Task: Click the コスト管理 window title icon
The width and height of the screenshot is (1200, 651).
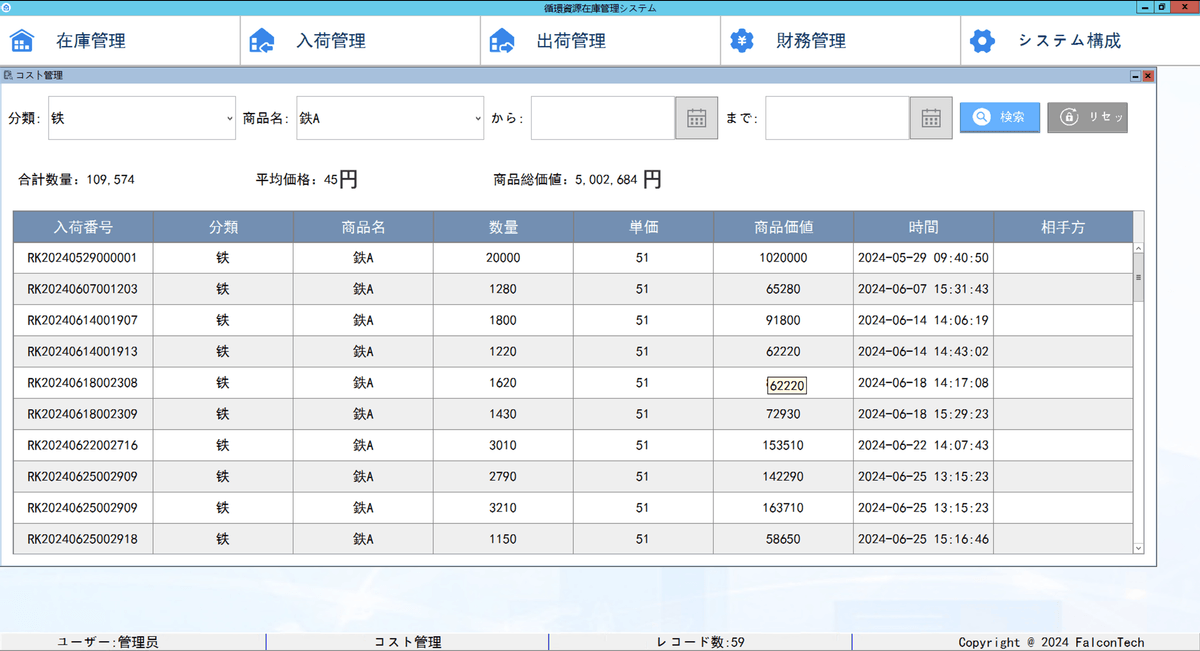Action: pyautogui.click(x=9, y=75)
